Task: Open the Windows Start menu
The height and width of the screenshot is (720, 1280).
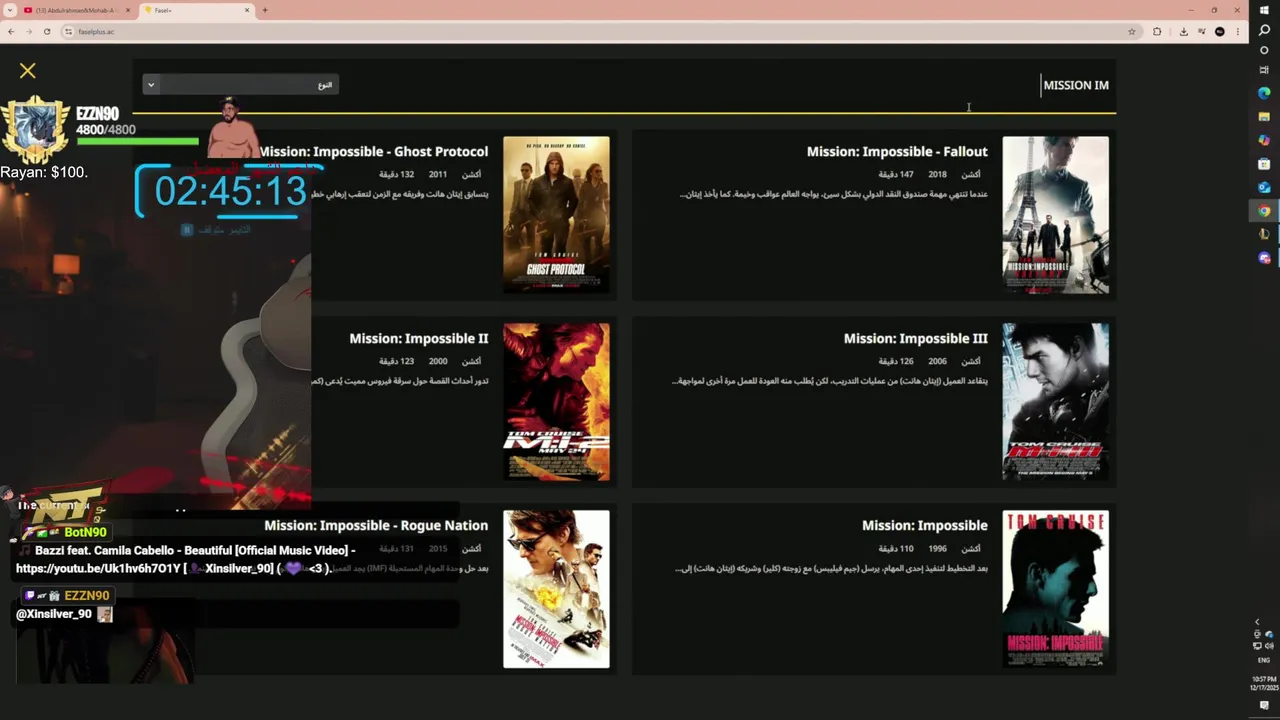Action: (x=1264, y=10)
